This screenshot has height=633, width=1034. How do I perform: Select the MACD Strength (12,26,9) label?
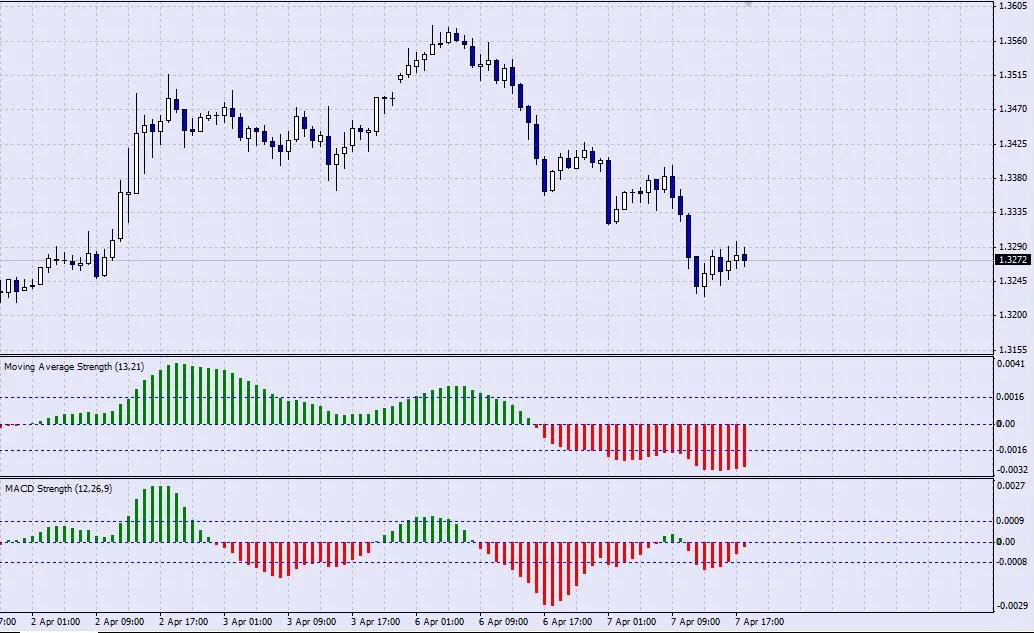[58, 489]
